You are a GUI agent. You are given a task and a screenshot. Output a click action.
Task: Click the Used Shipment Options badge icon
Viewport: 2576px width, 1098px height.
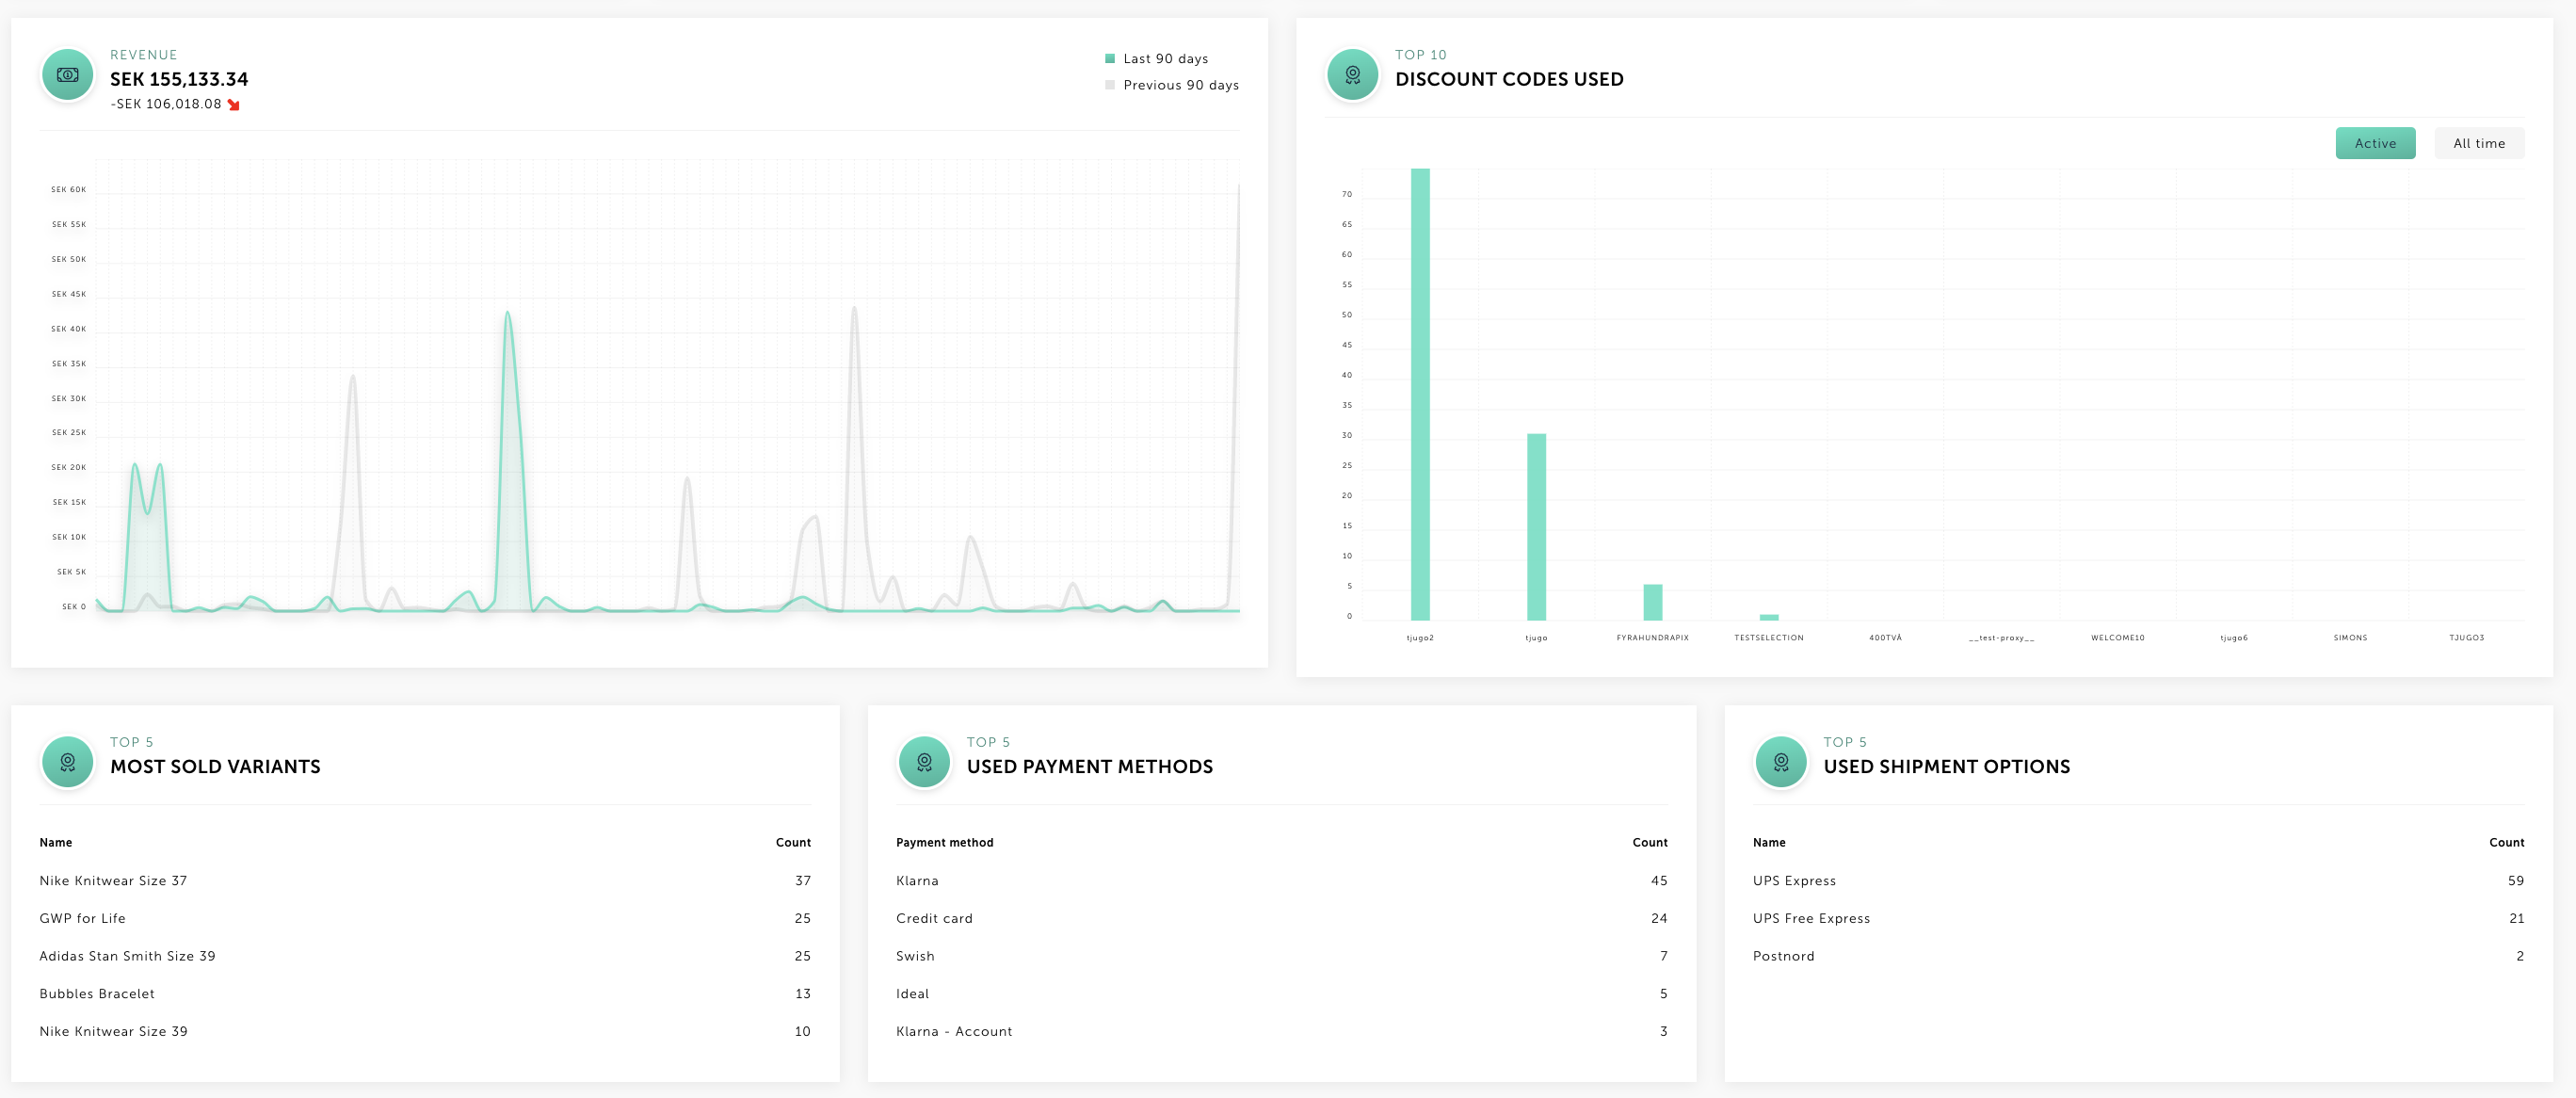[x=1780, y=762]
